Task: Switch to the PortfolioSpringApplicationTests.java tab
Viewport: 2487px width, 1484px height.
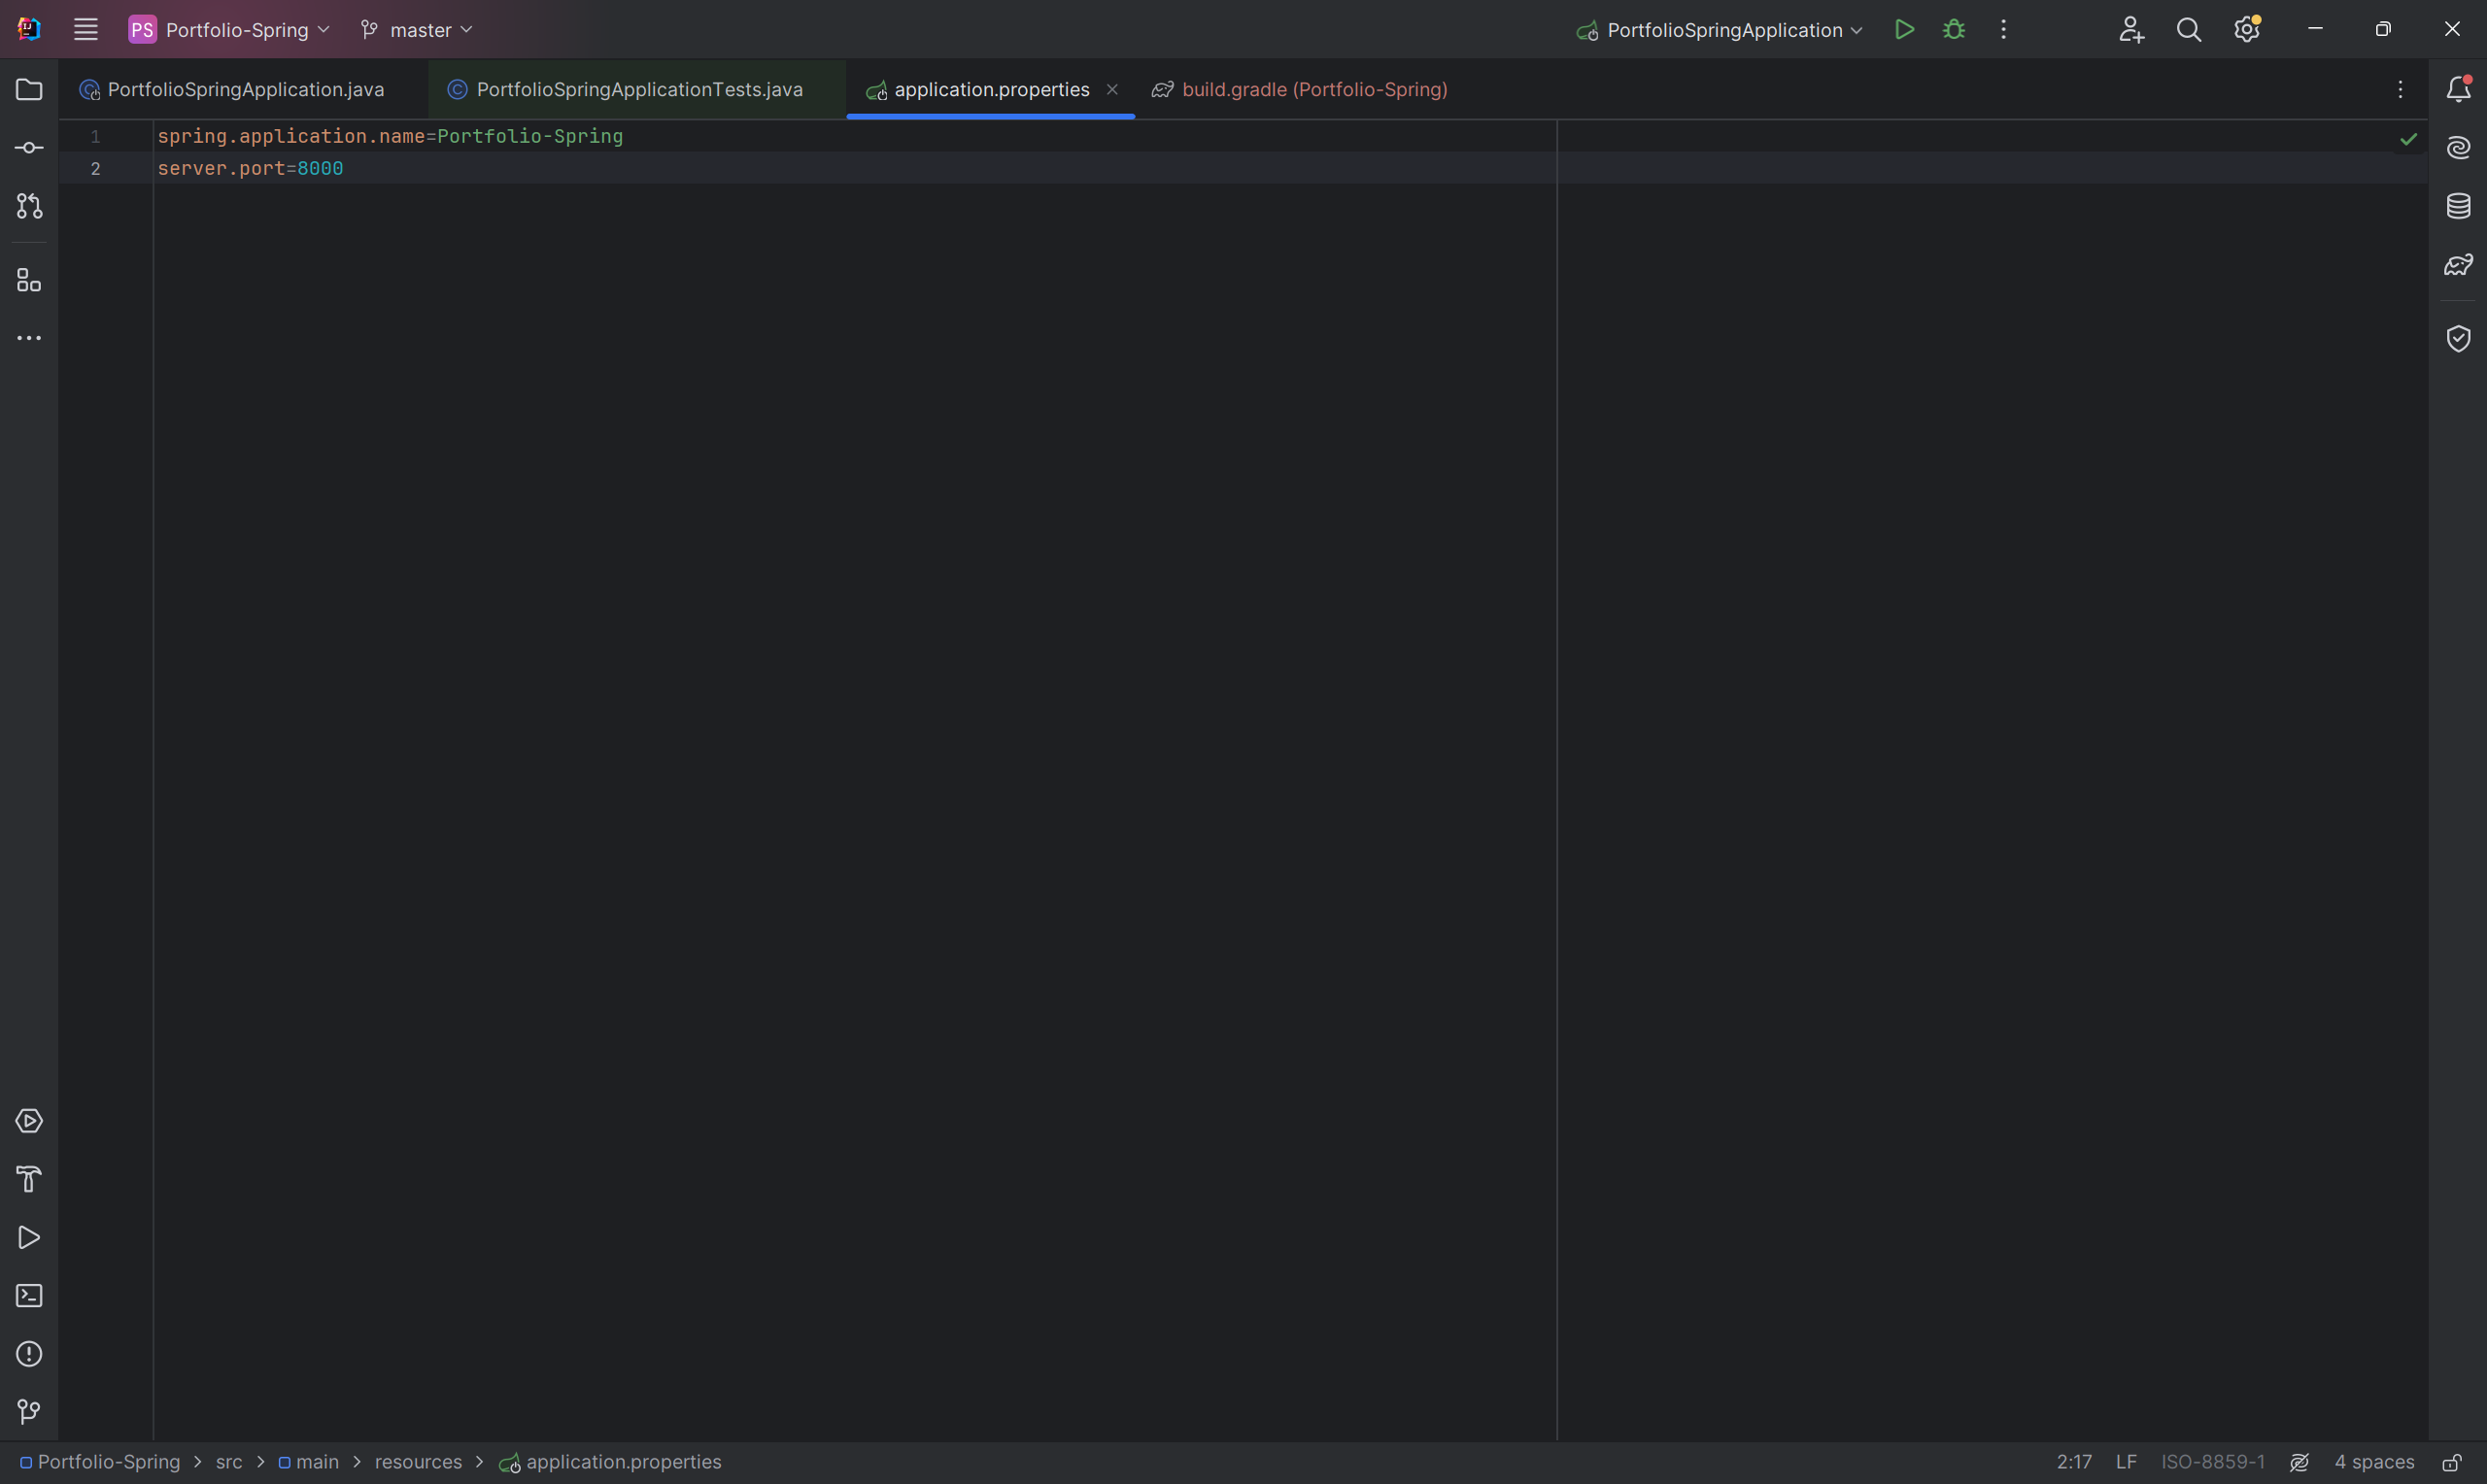Action: click(639, 90)
